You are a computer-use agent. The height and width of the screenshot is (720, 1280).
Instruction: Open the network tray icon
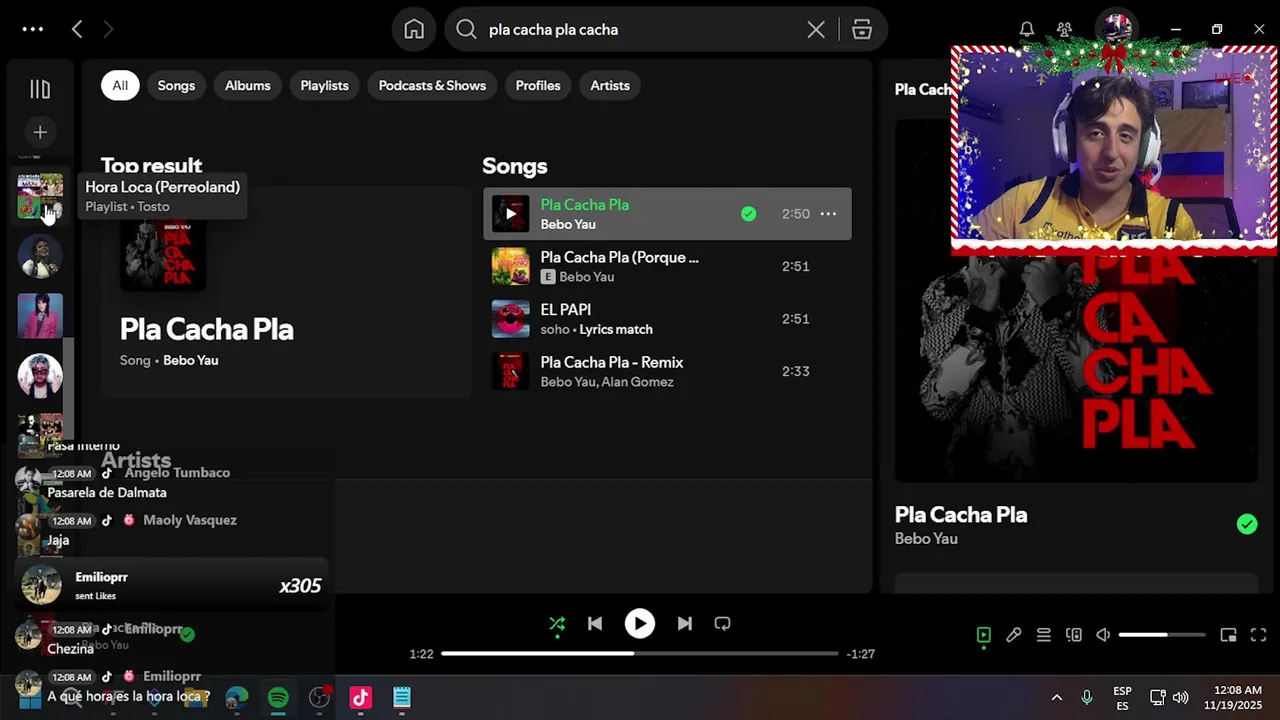(x=1157, y=698)
